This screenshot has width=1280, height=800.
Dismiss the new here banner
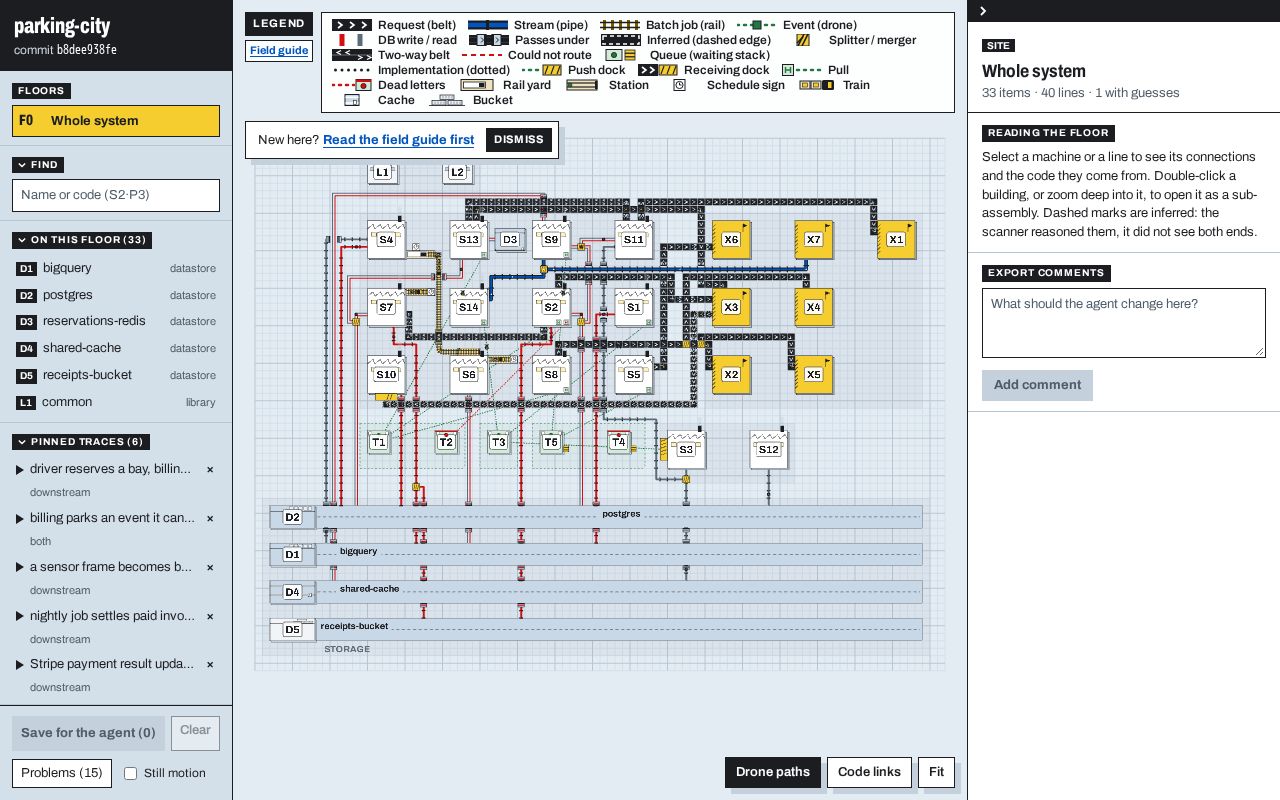(519, 140)
